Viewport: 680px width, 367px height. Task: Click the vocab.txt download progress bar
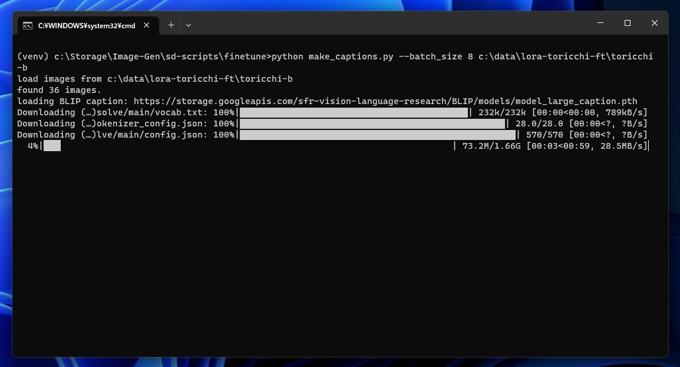354,112
